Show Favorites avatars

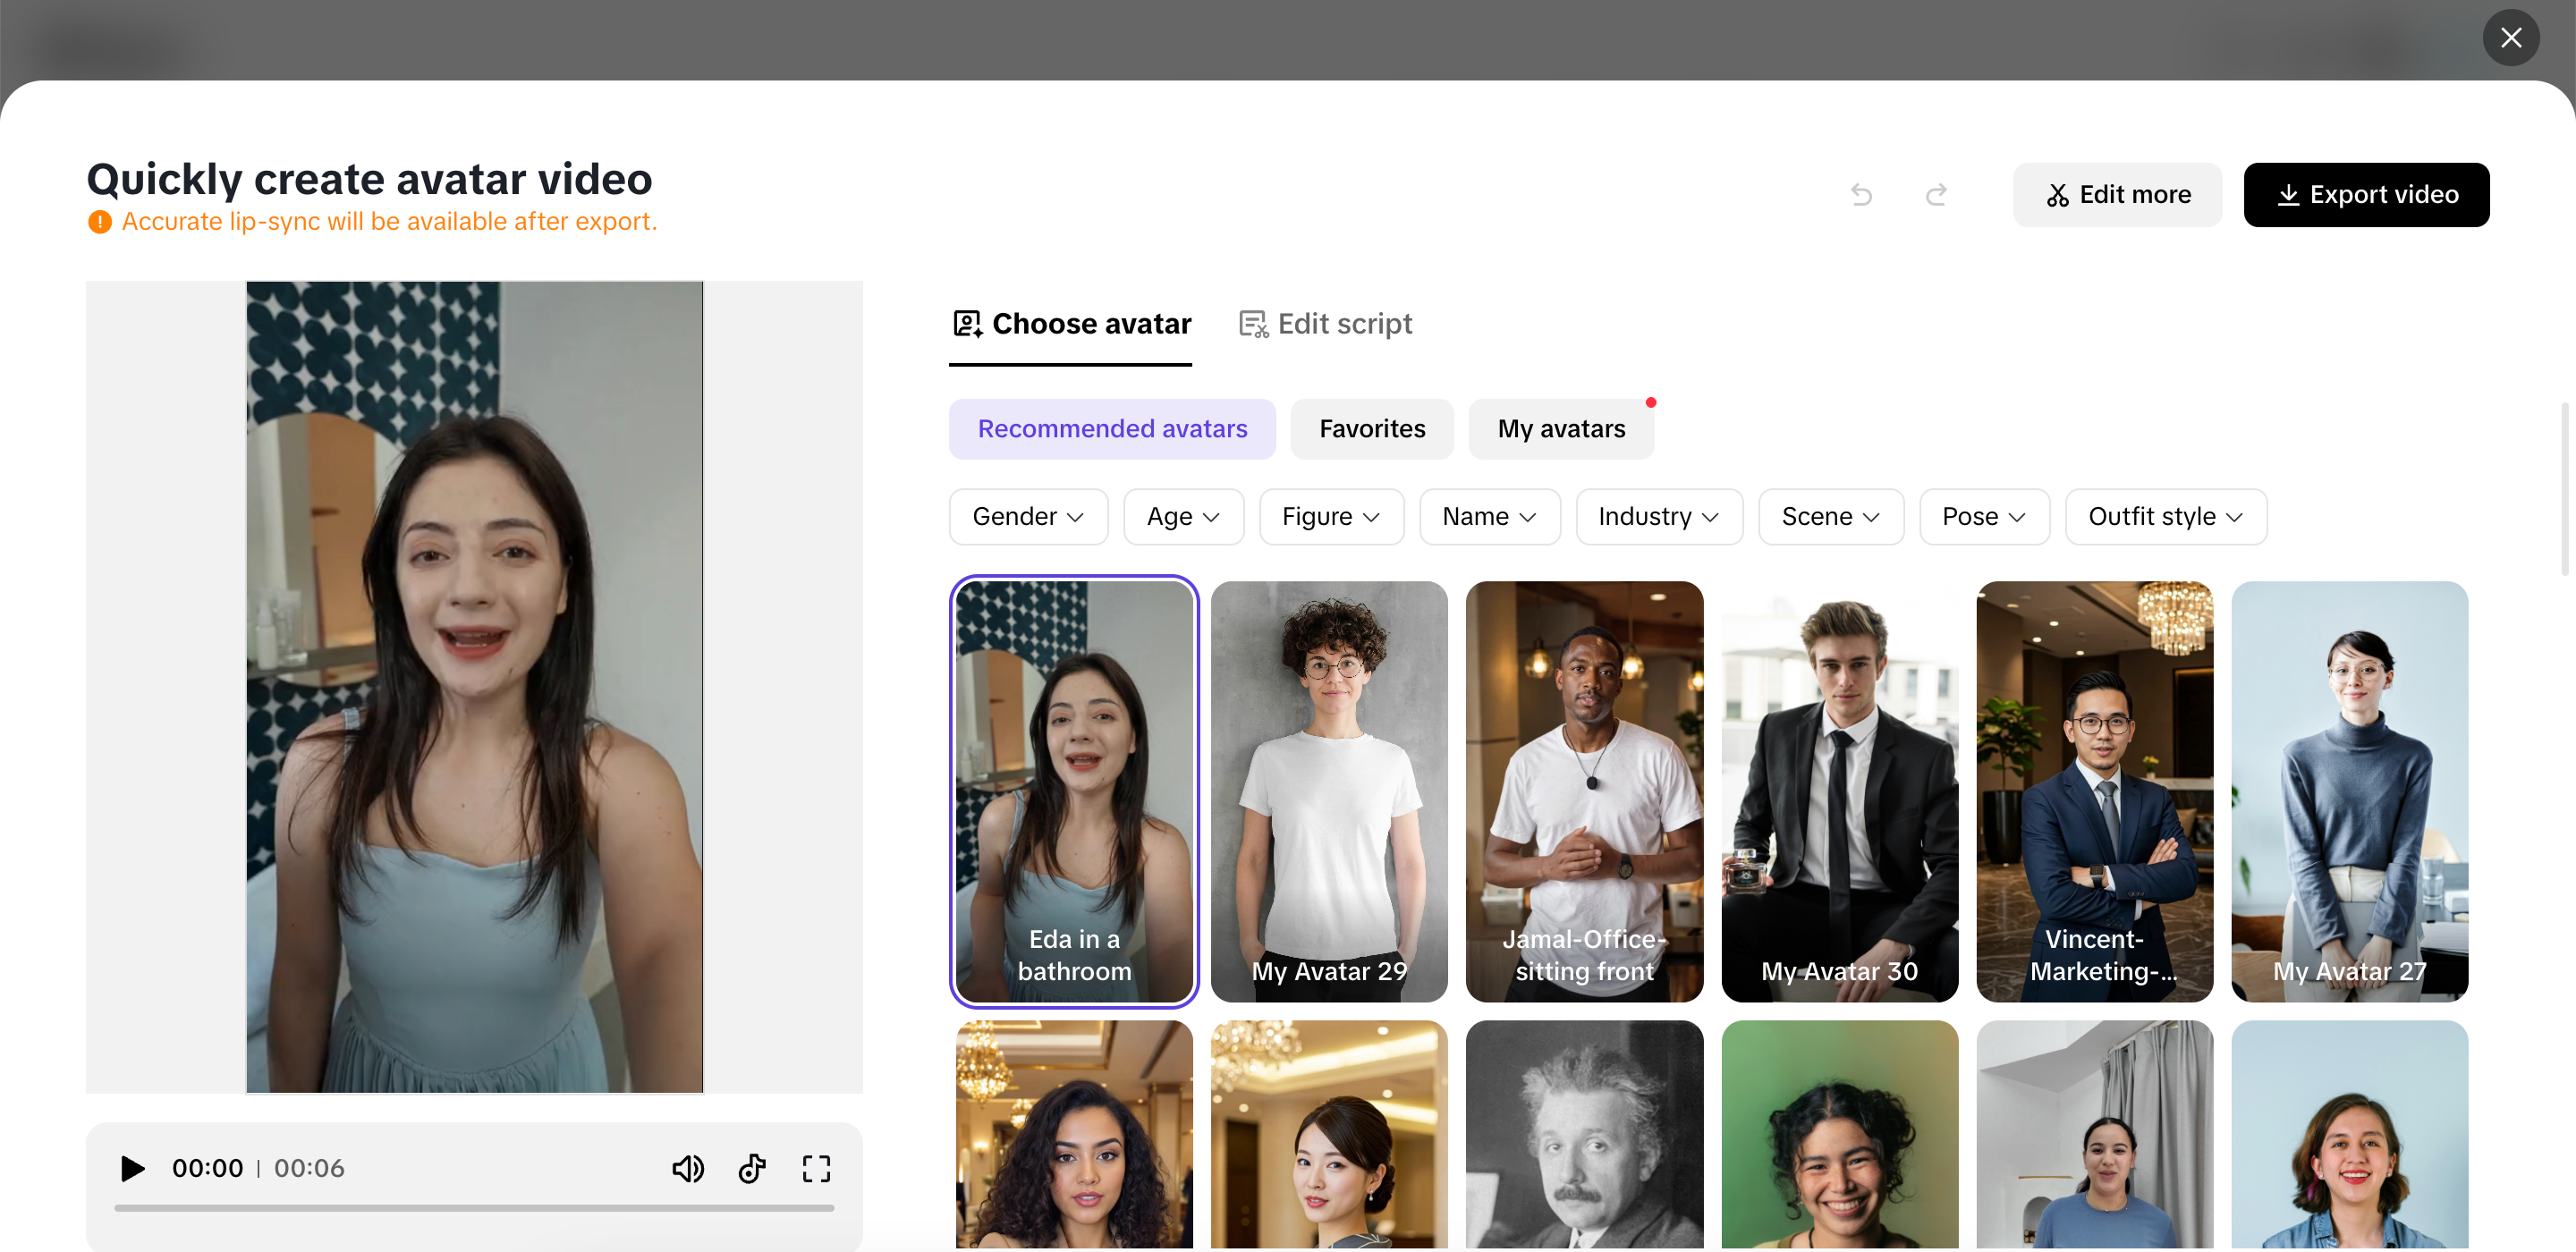pos(1371,429)
